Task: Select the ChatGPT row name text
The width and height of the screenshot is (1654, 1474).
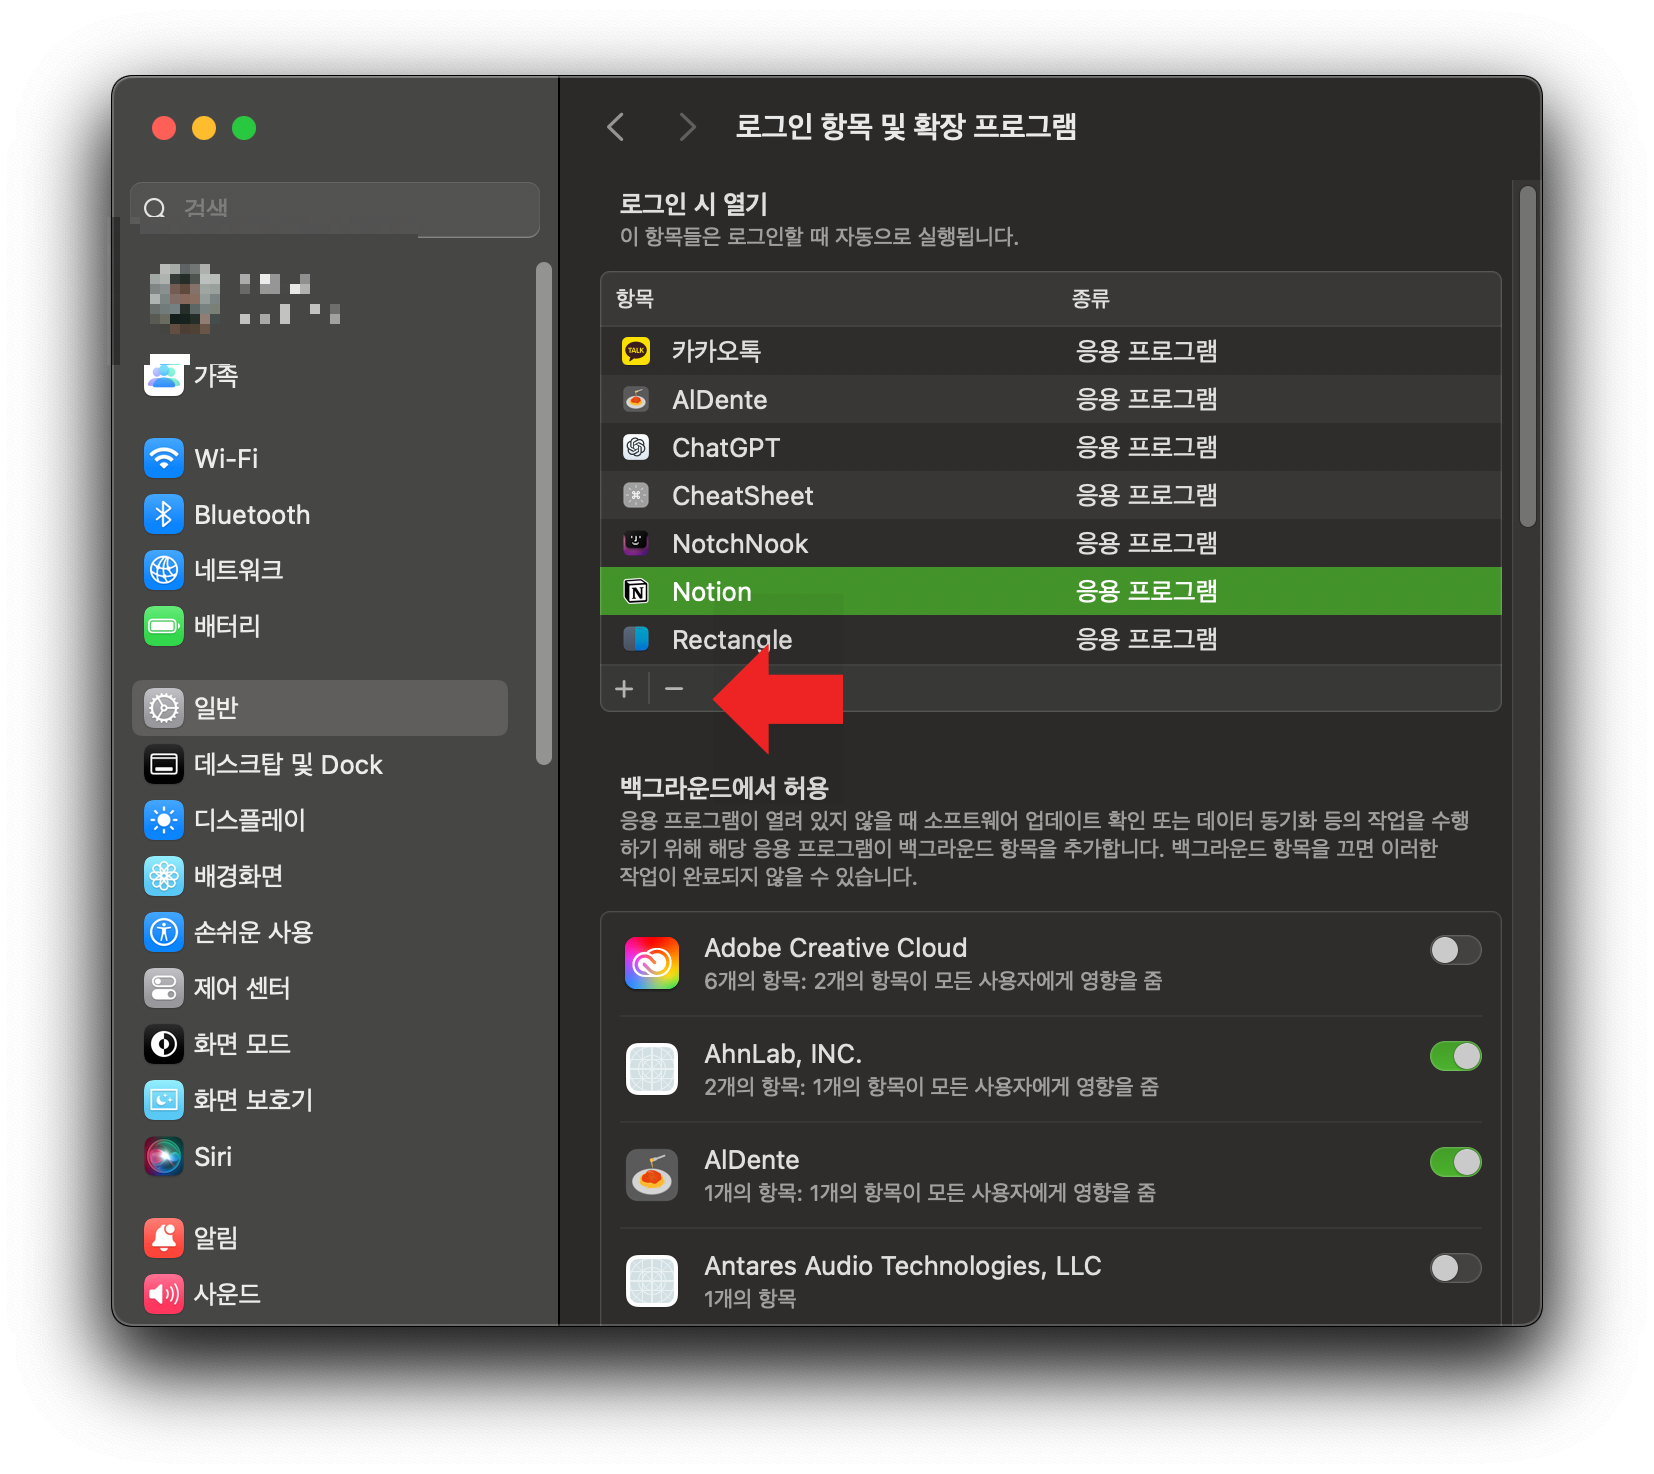Action: [726, 448]
